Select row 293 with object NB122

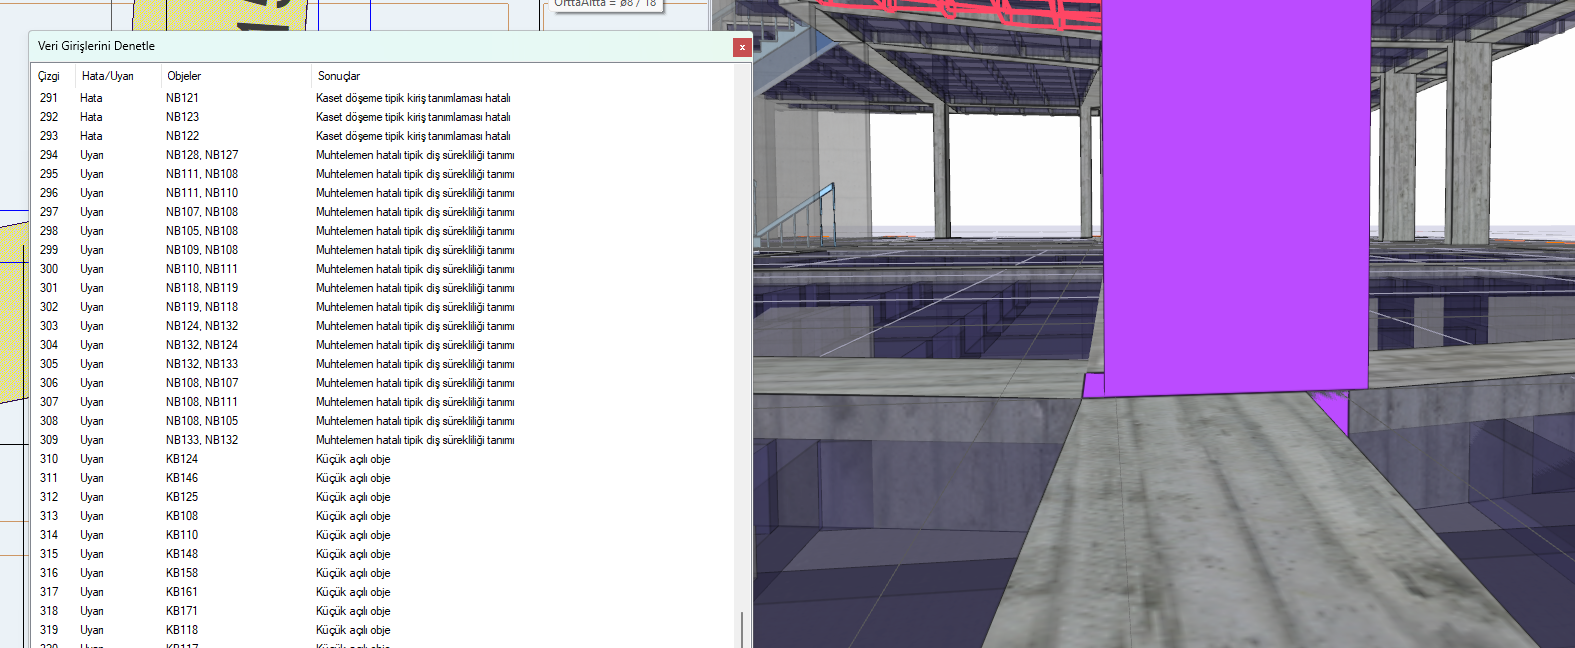383,136
